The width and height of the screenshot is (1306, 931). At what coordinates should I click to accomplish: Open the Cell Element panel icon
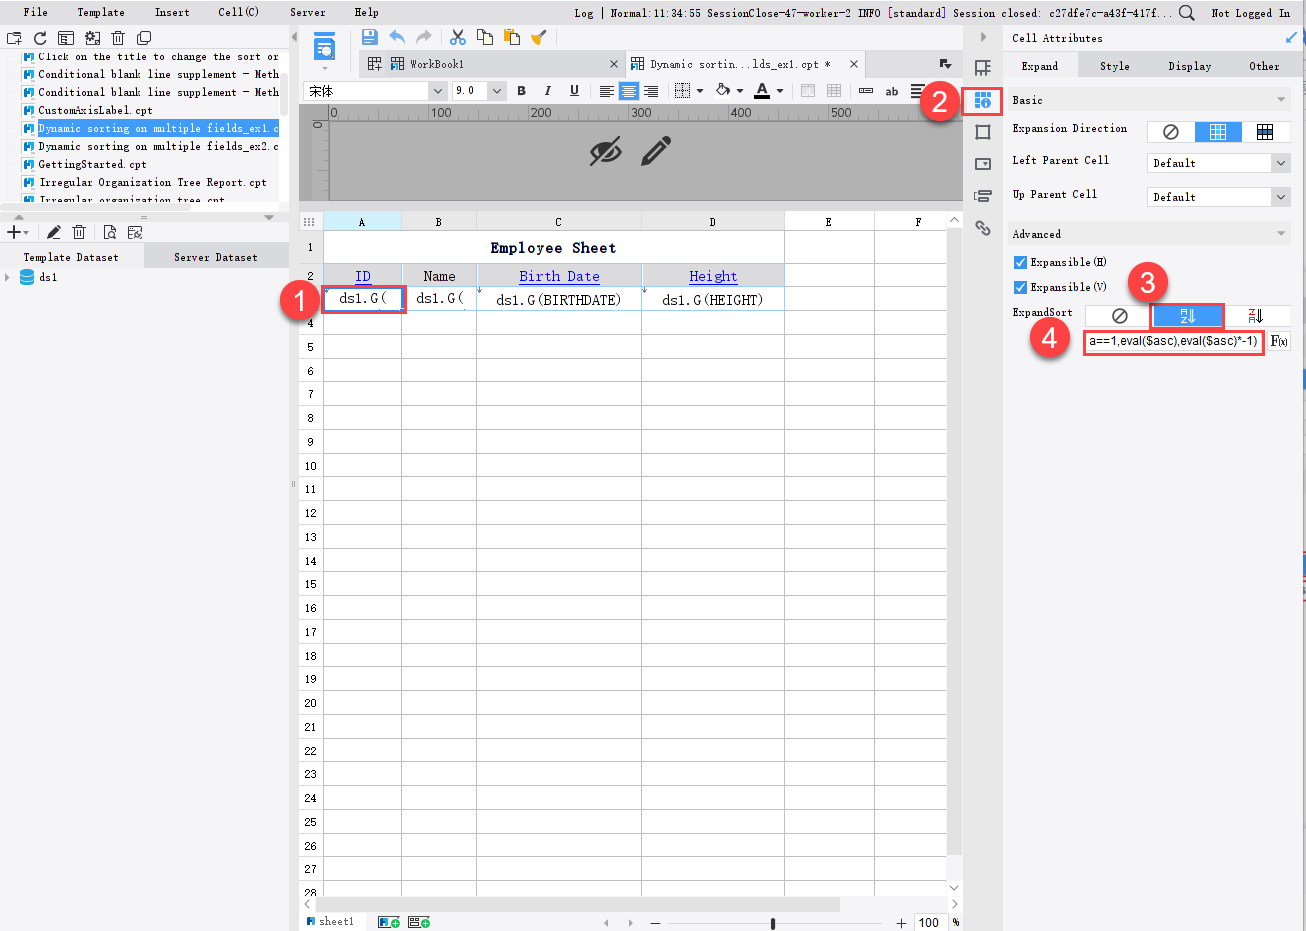pos(983,68)
